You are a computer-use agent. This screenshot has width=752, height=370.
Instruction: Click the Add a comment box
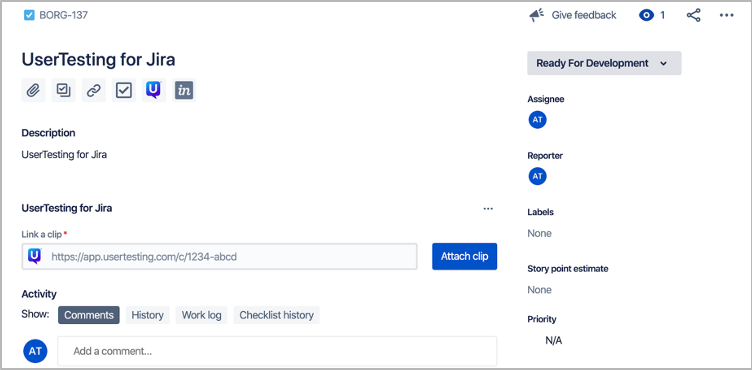point(277,351)
